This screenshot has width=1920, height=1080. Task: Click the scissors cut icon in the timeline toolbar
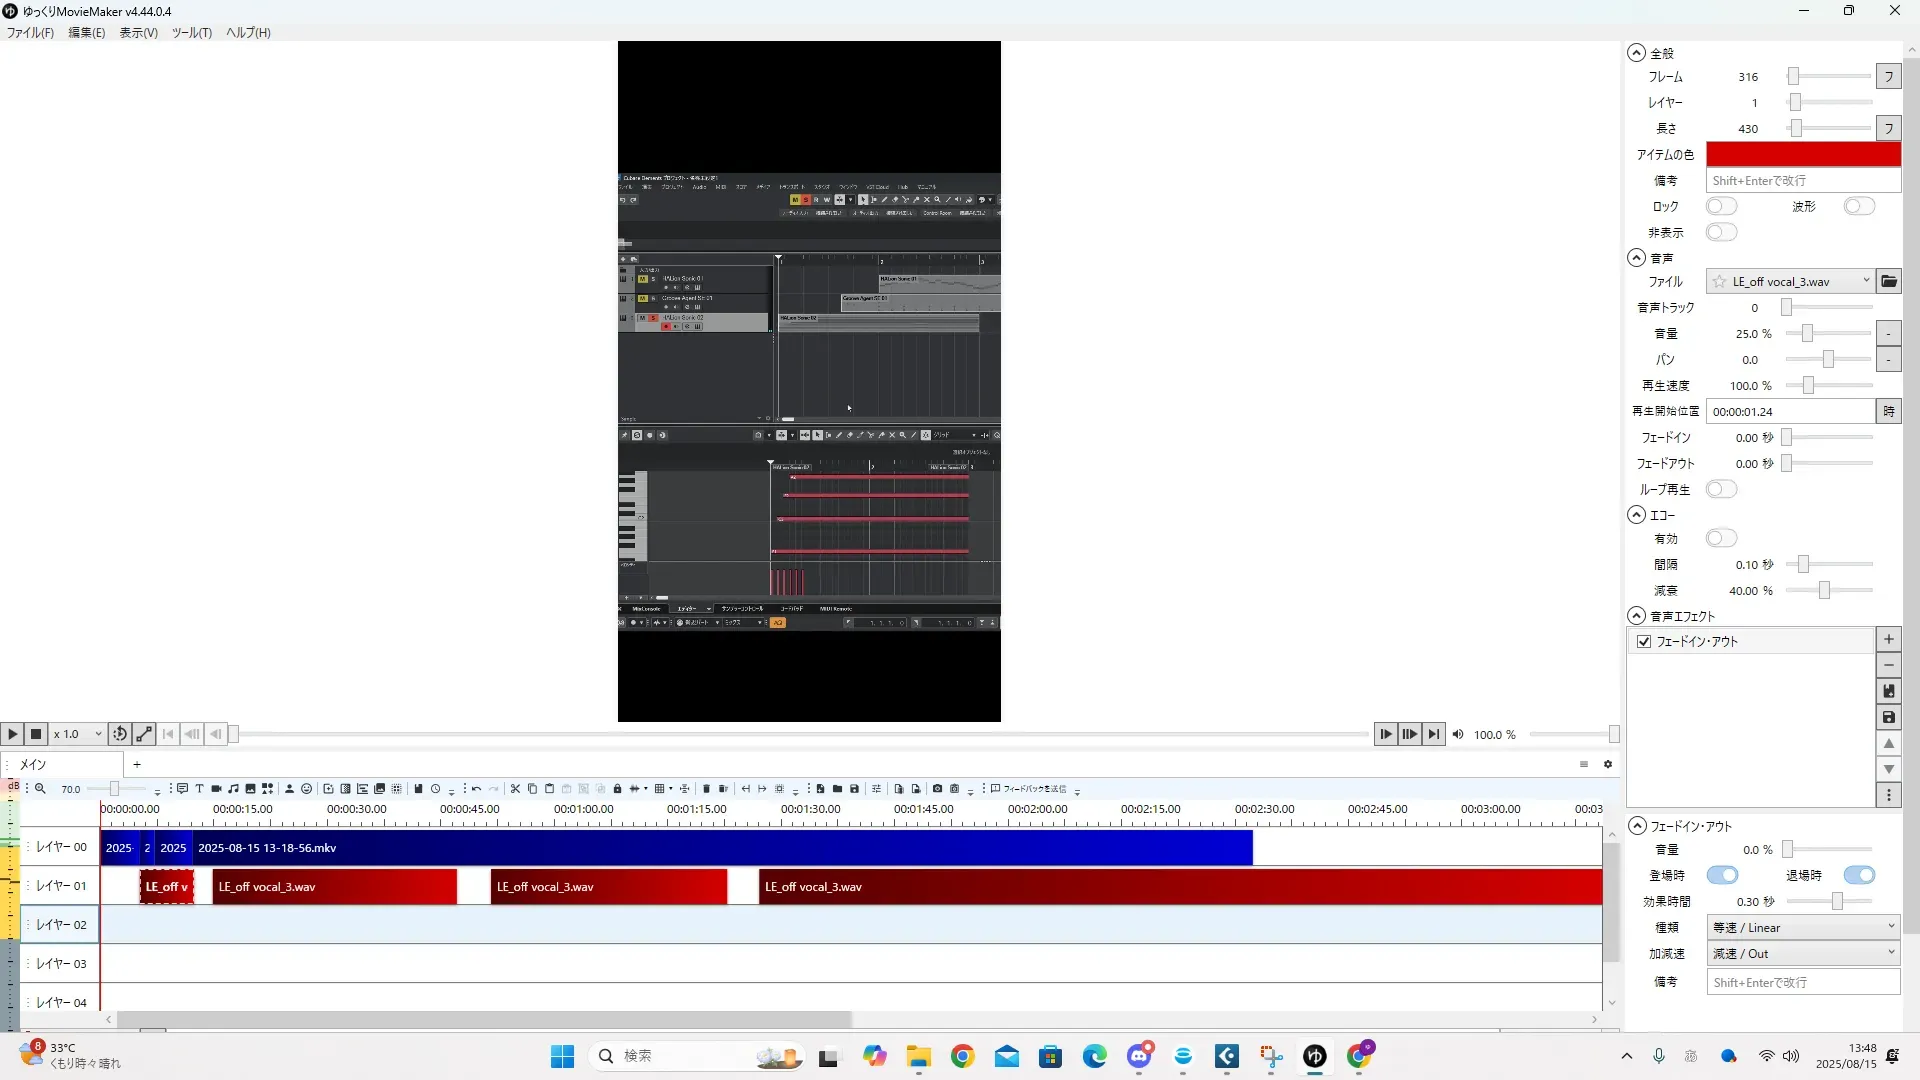click(515, 789)
